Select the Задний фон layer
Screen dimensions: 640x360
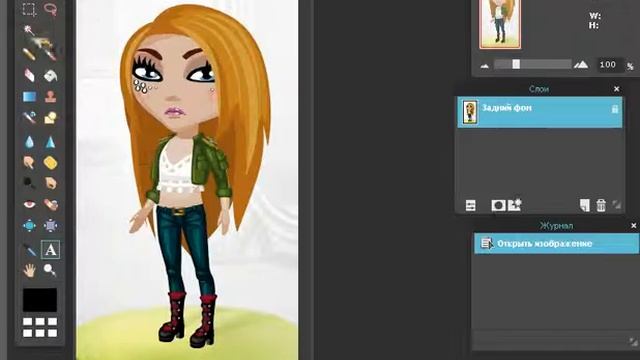click(540, 112)
